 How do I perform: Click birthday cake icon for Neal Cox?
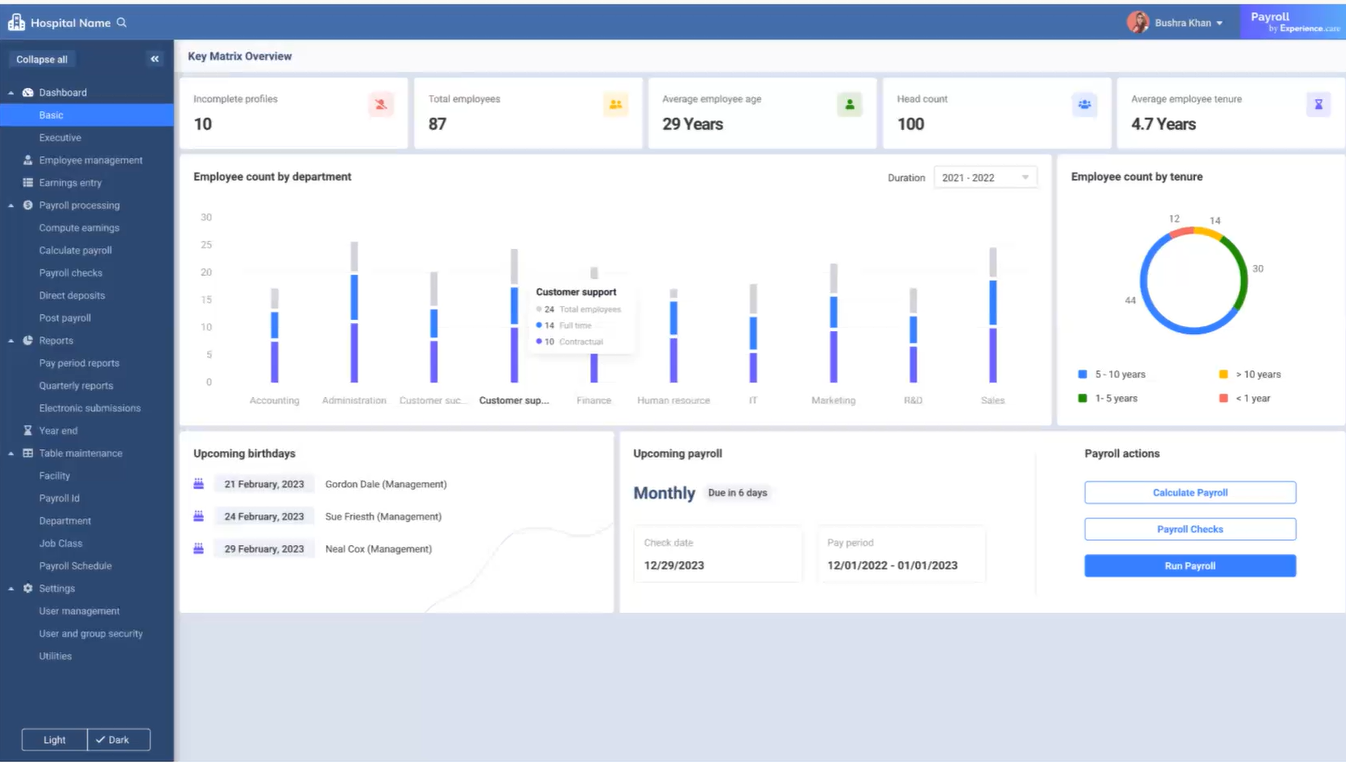[198, 548]
